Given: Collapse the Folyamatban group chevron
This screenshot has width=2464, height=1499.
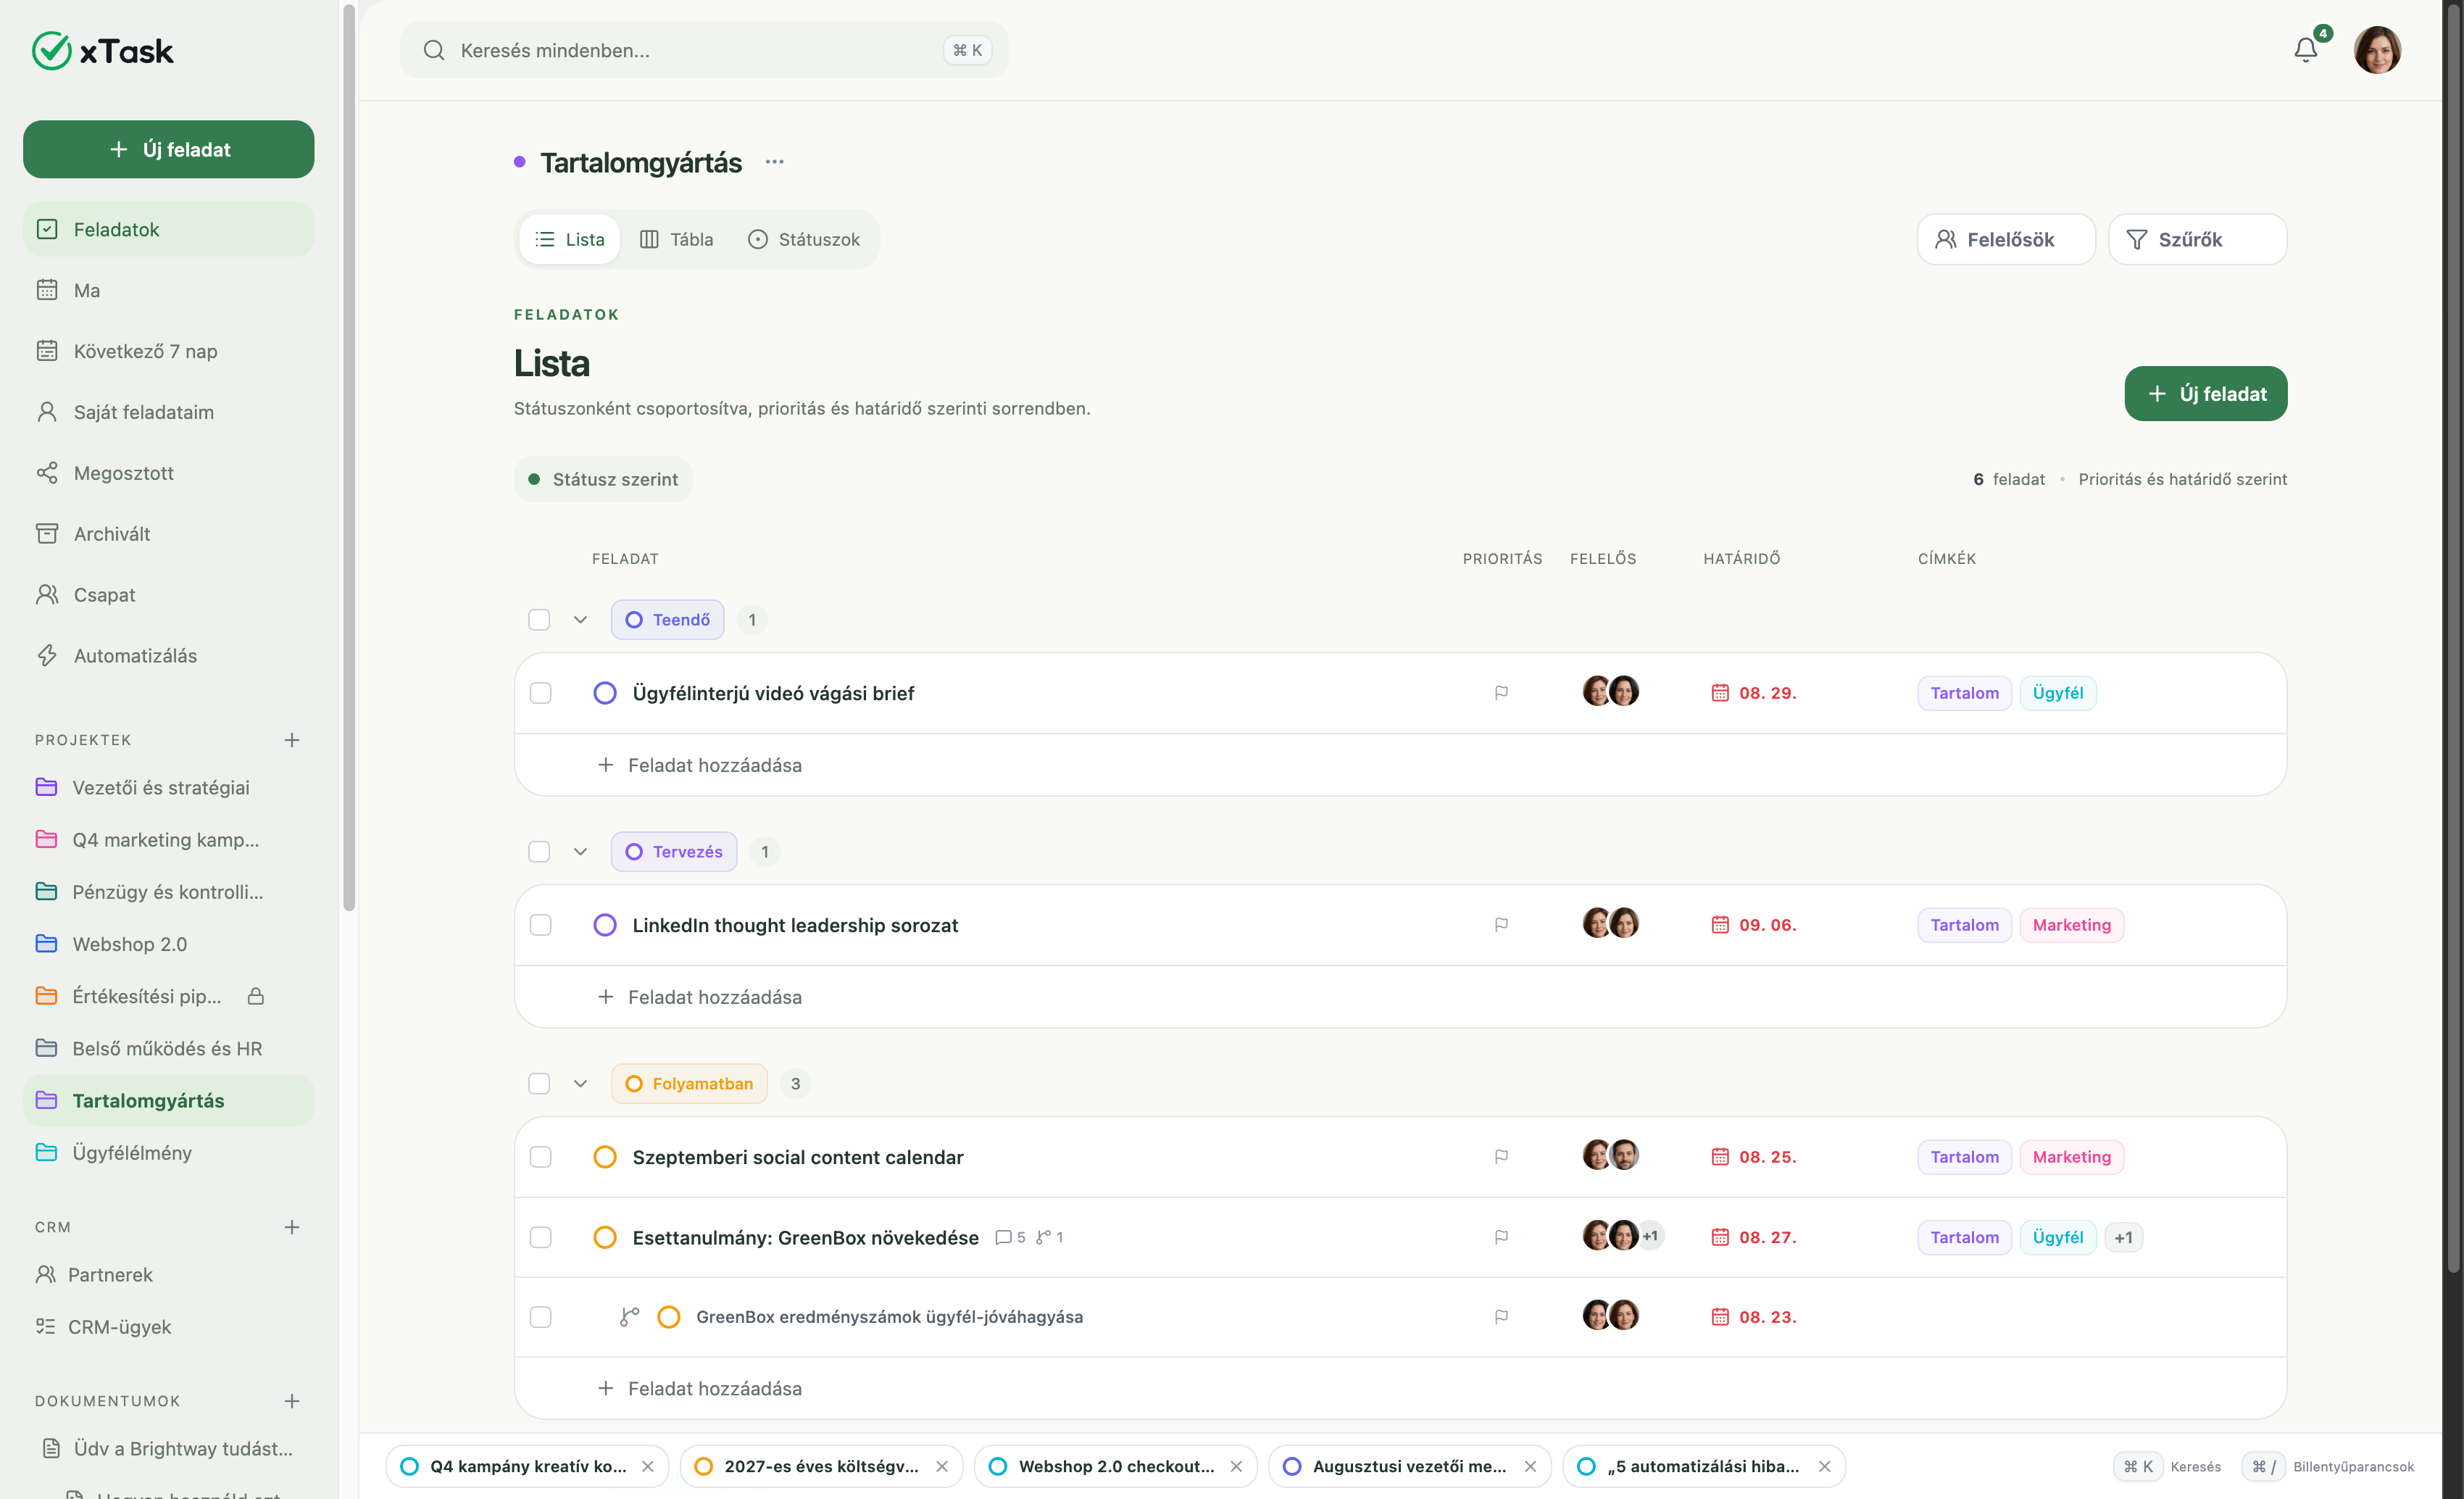Looking at the screenshot, I should 580,1084.
